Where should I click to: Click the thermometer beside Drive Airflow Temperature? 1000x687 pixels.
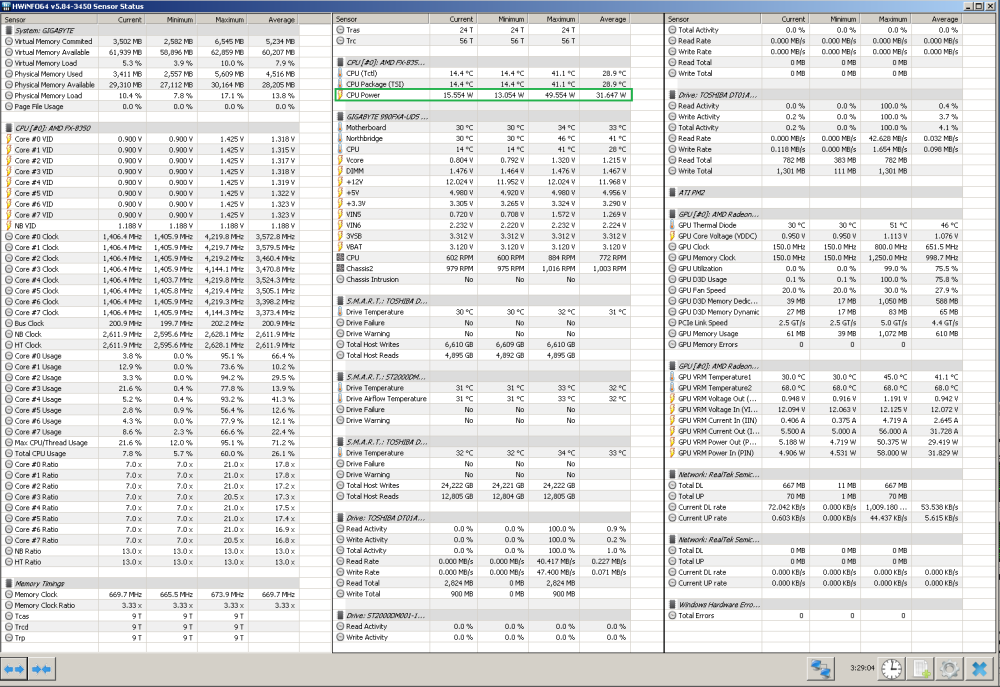point(340,399)
